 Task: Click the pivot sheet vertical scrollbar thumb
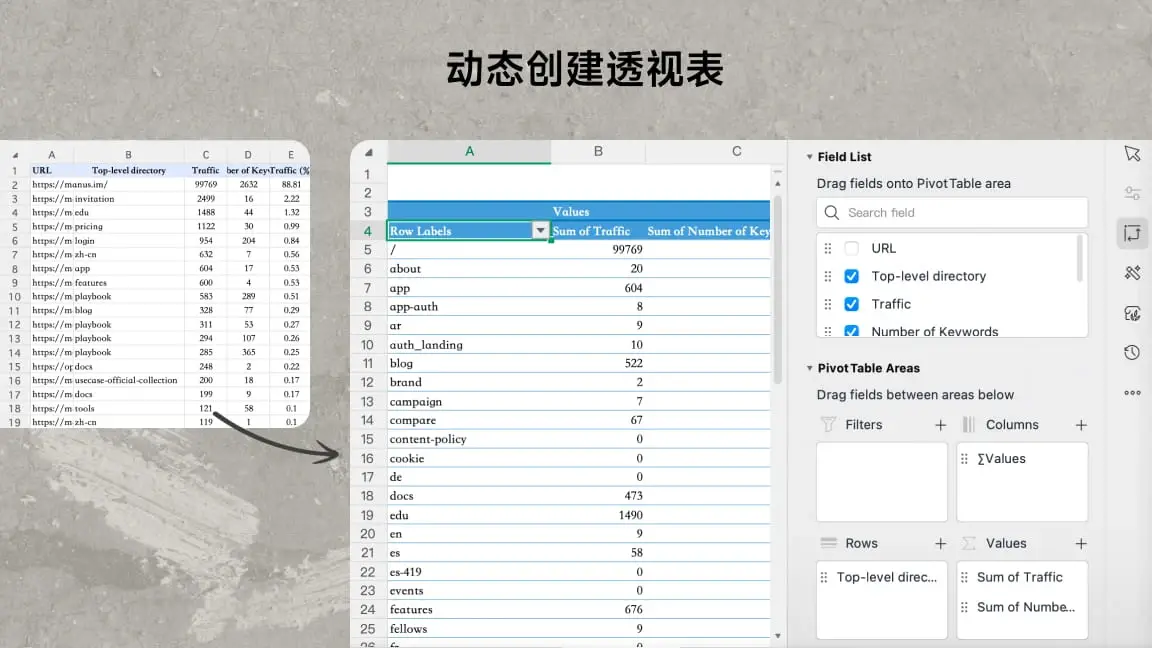(777, 289)
